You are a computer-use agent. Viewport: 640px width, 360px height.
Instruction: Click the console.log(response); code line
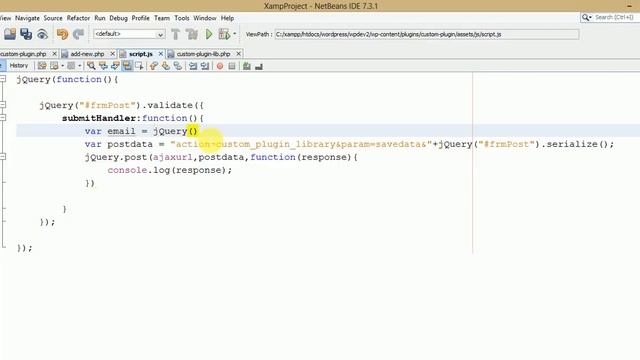click(x=170, y=170)
